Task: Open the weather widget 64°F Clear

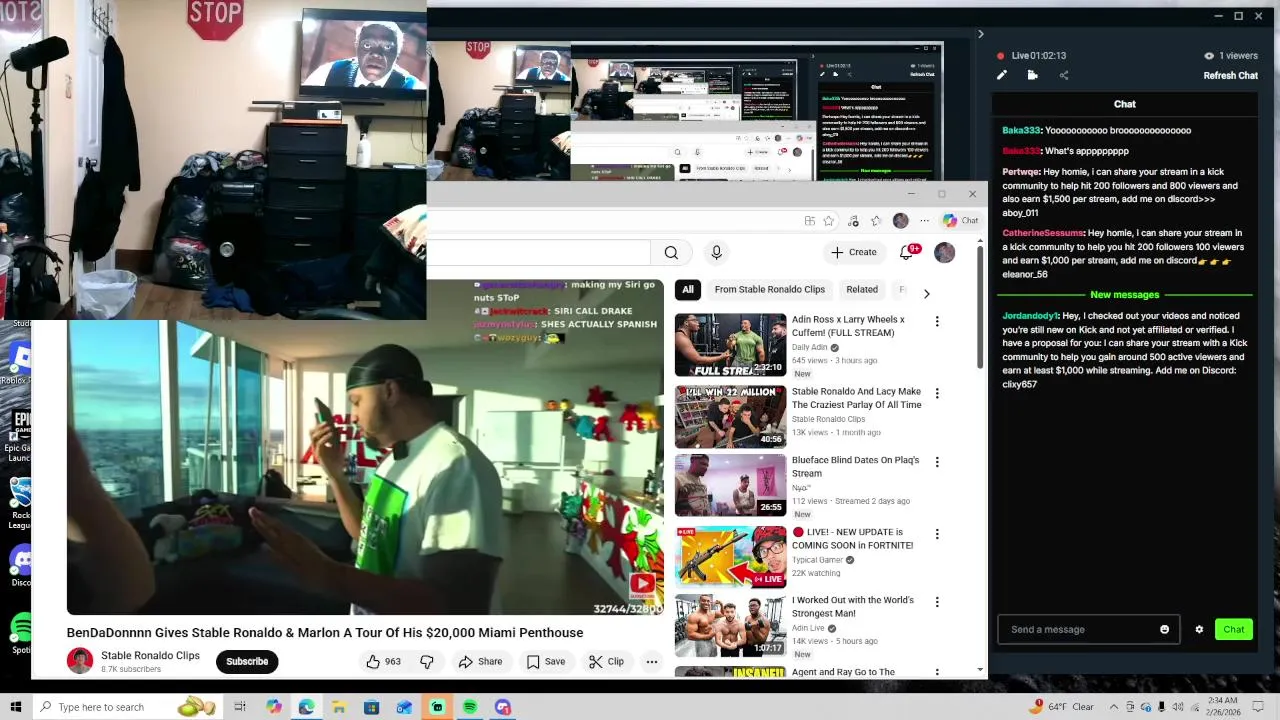Action: point(1060,707)
